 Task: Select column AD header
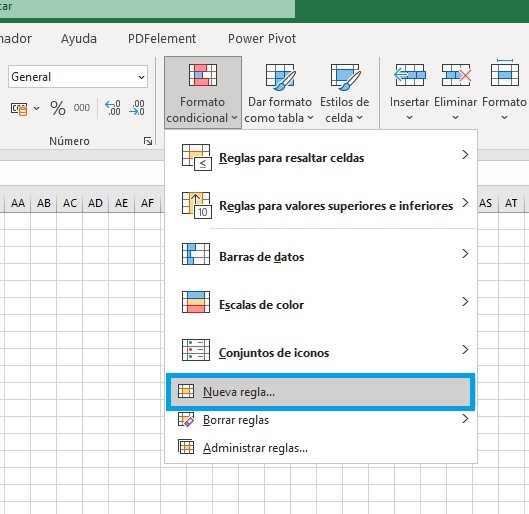[95, 203]
